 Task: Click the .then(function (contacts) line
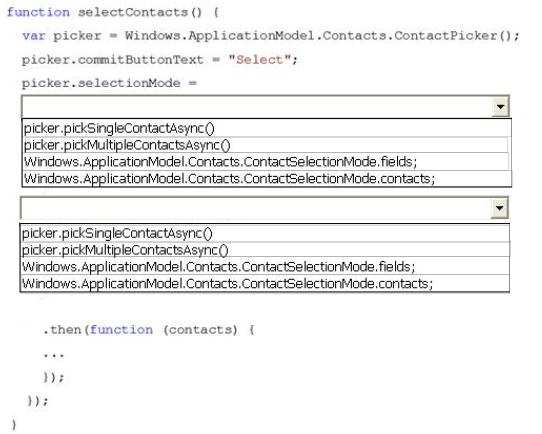click(x=149, y=330)
